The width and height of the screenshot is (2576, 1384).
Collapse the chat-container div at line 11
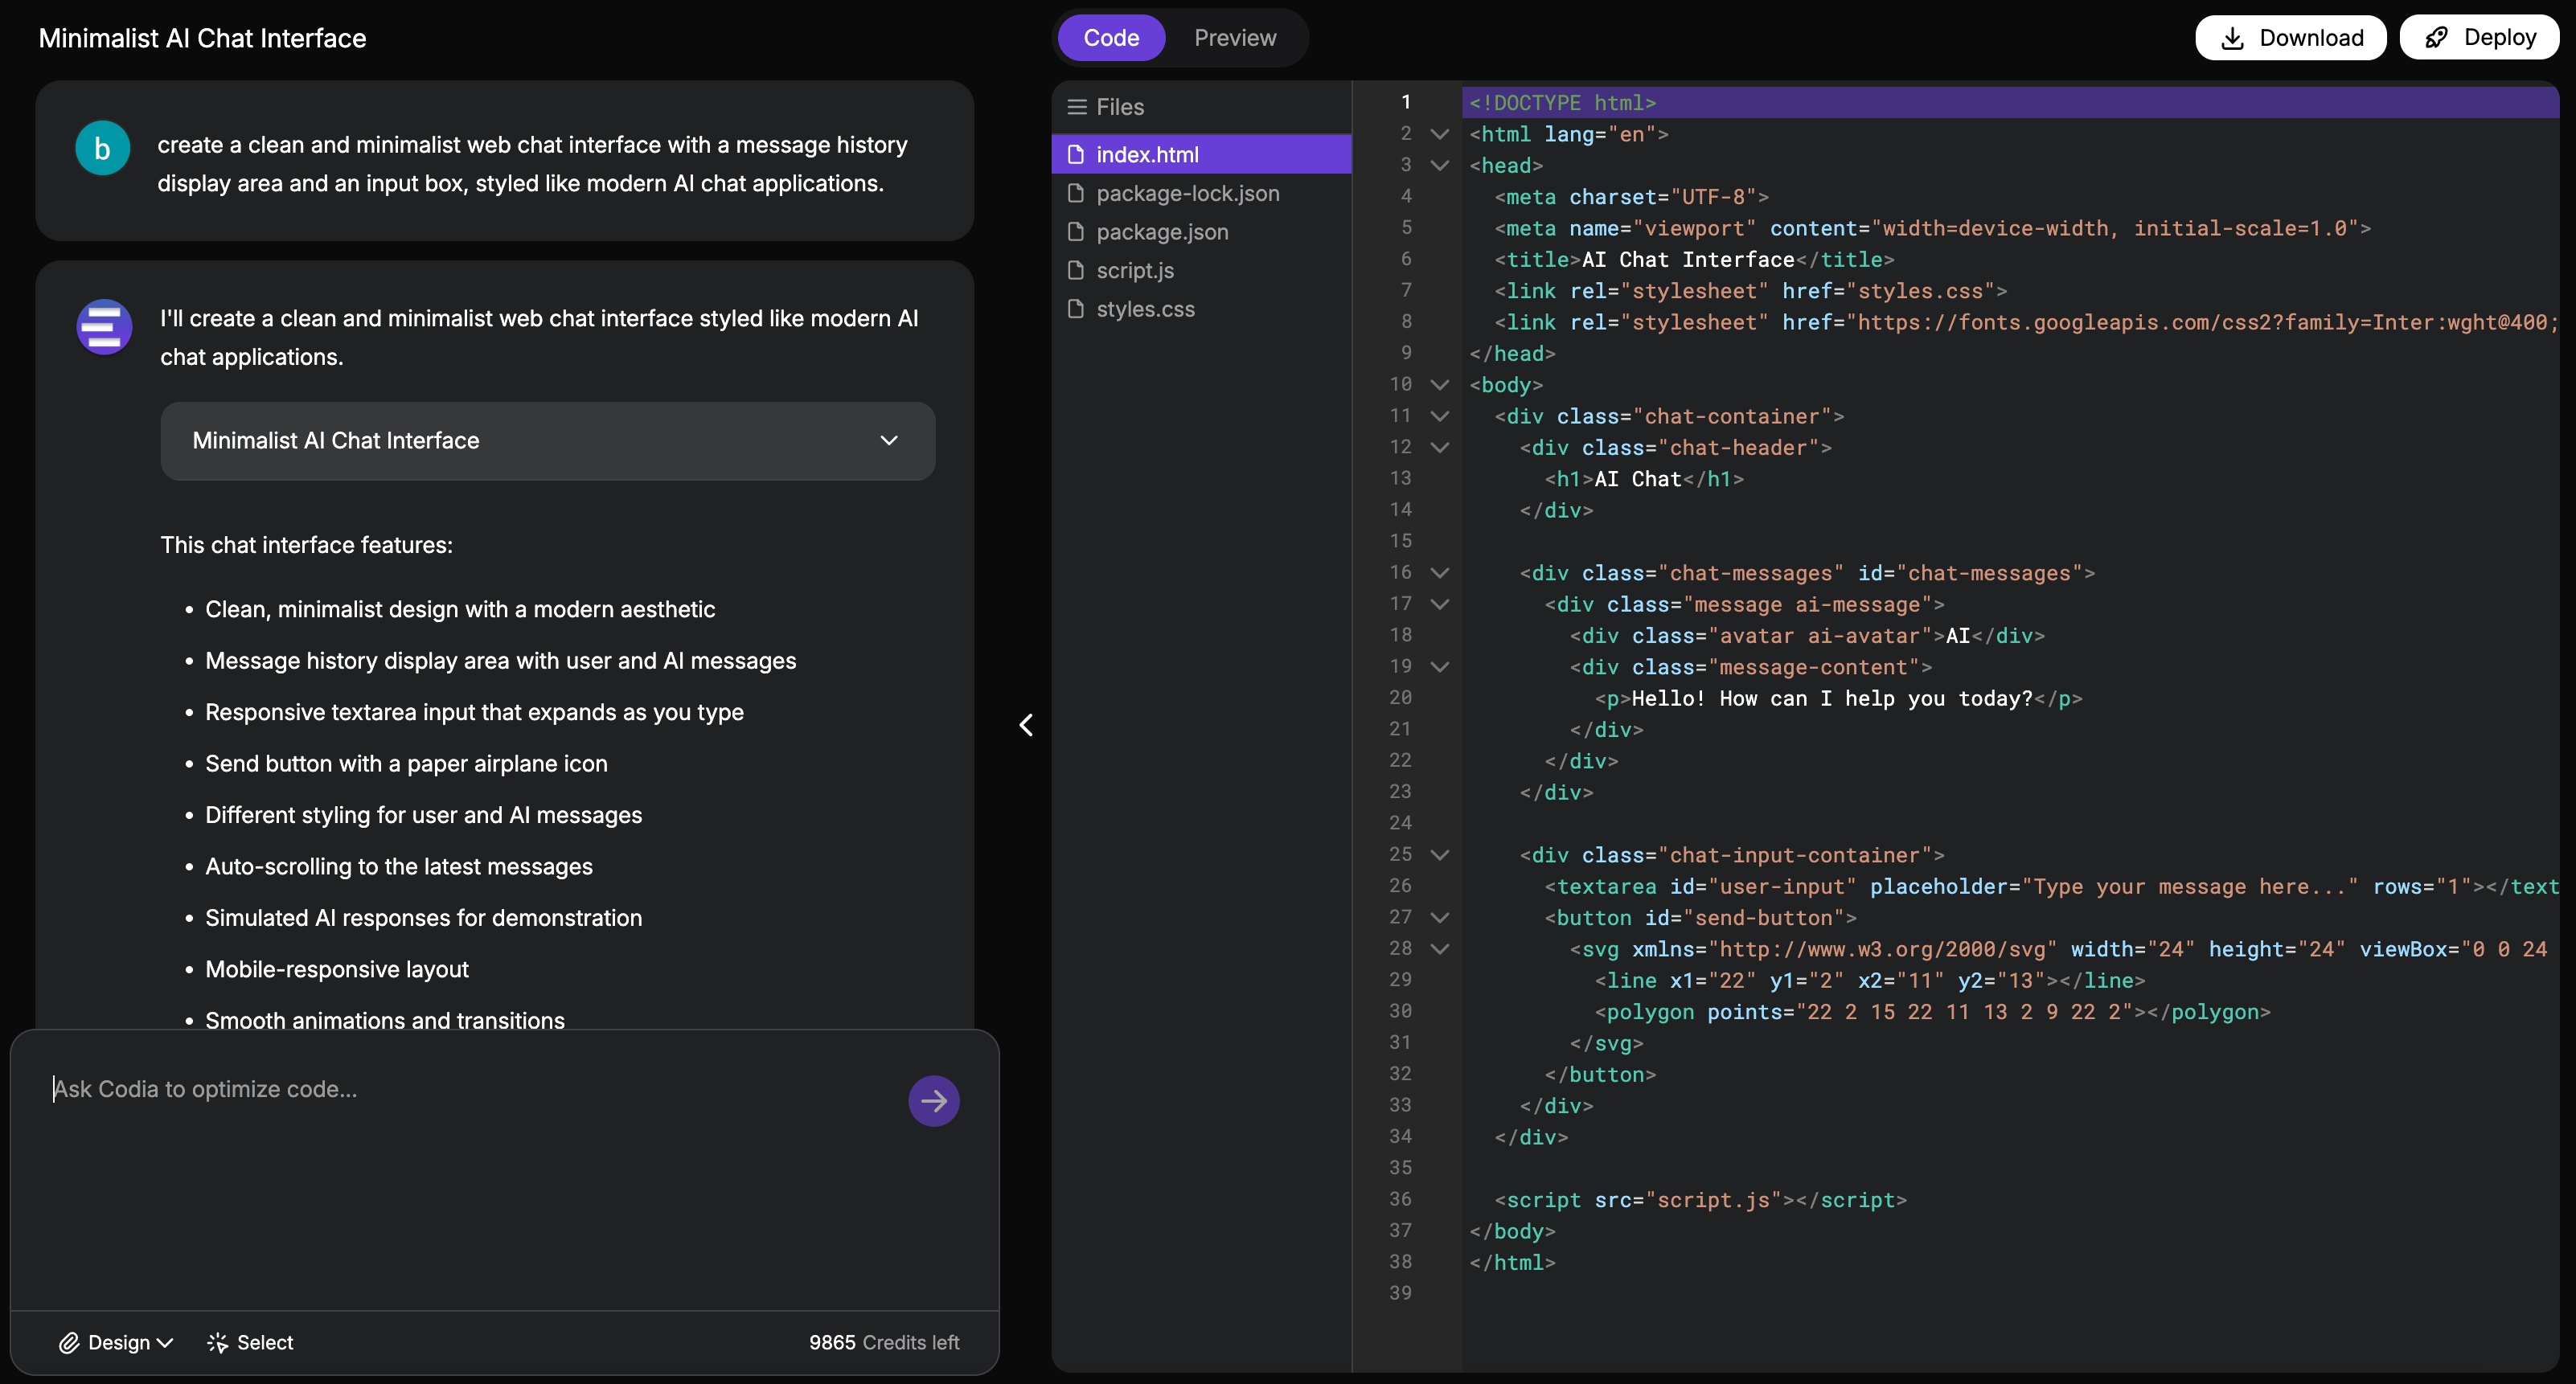[x=1440, y=416]
